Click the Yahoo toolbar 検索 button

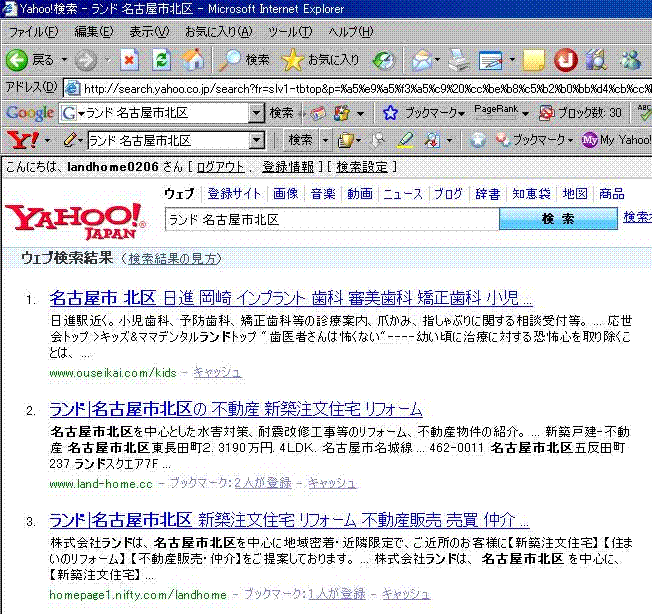tap(300, 140)
